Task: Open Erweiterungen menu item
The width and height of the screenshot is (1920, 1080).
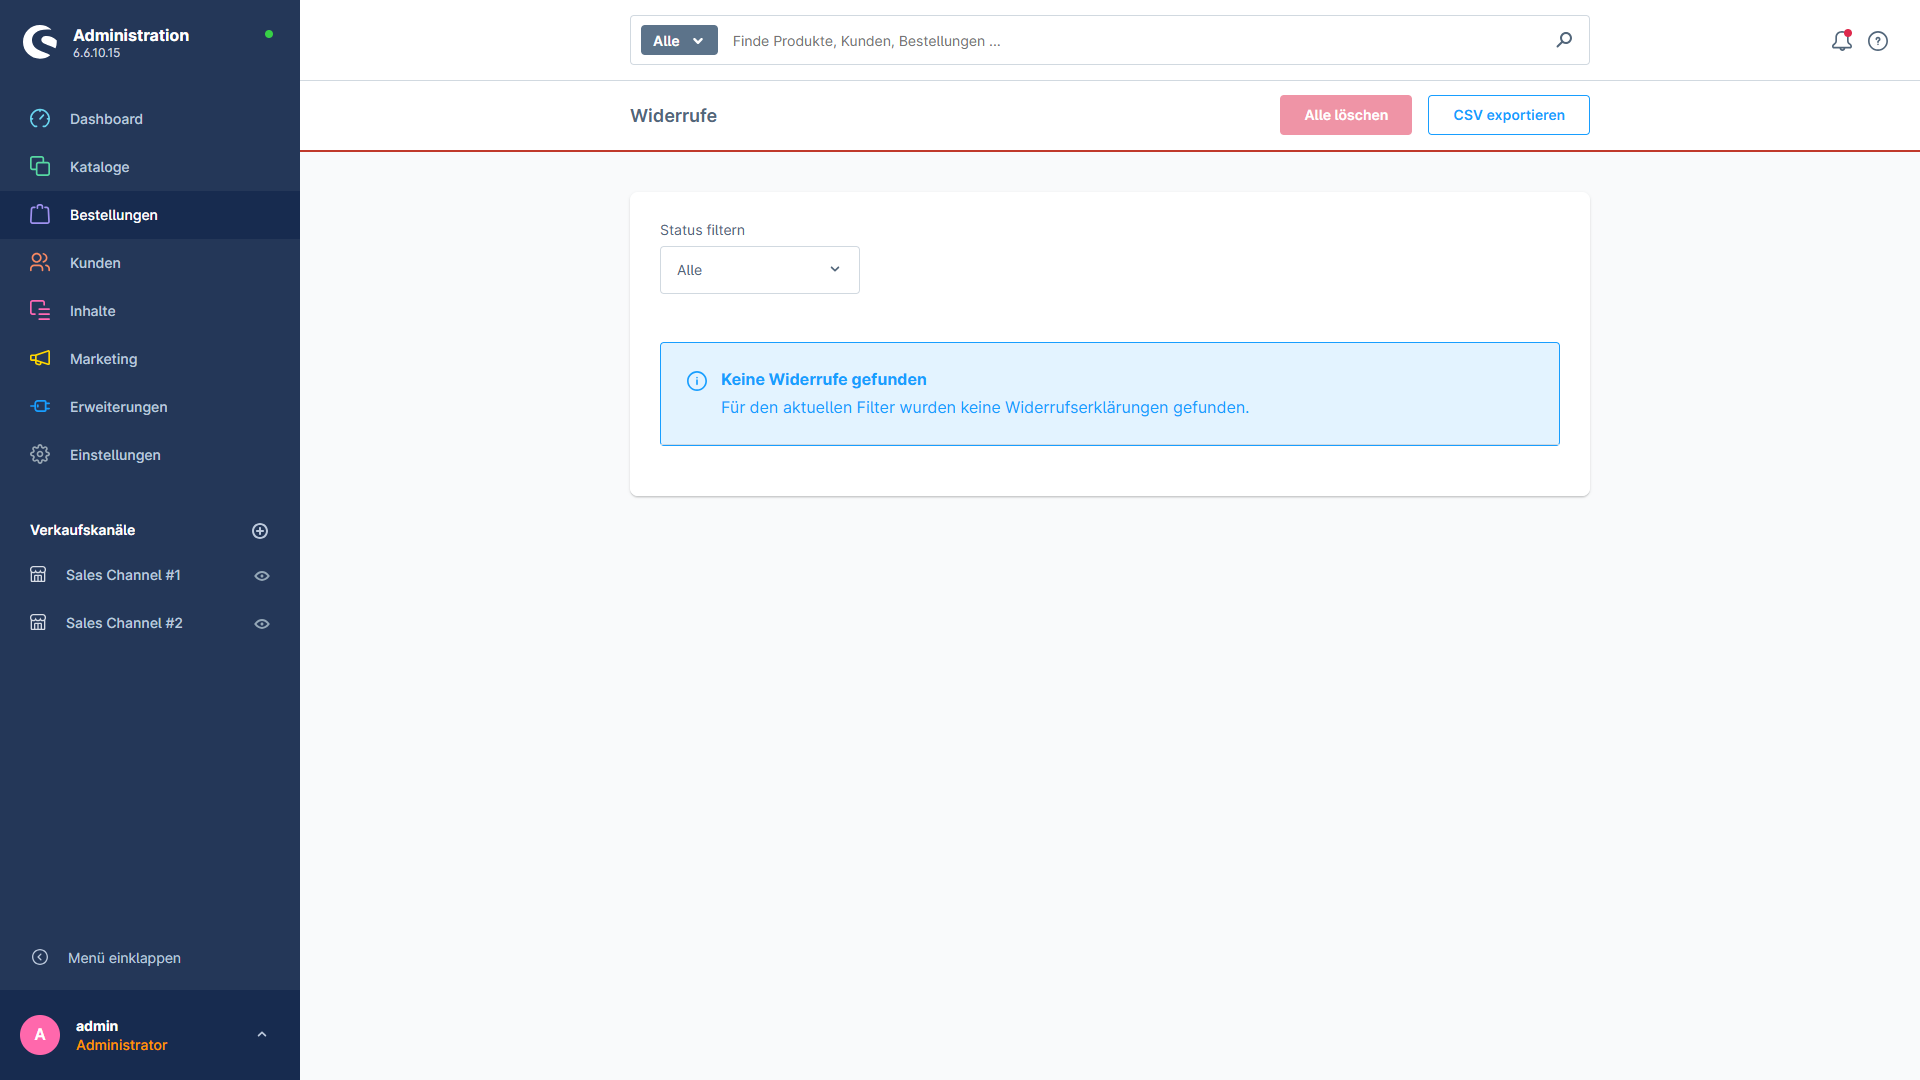Action: click(x=150, y=407)
